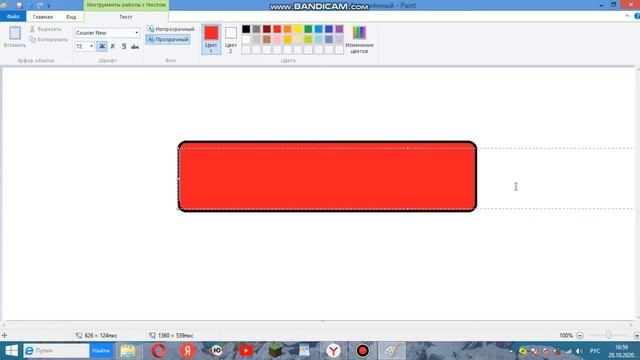Click the zoom slider handle

point(608,335)
